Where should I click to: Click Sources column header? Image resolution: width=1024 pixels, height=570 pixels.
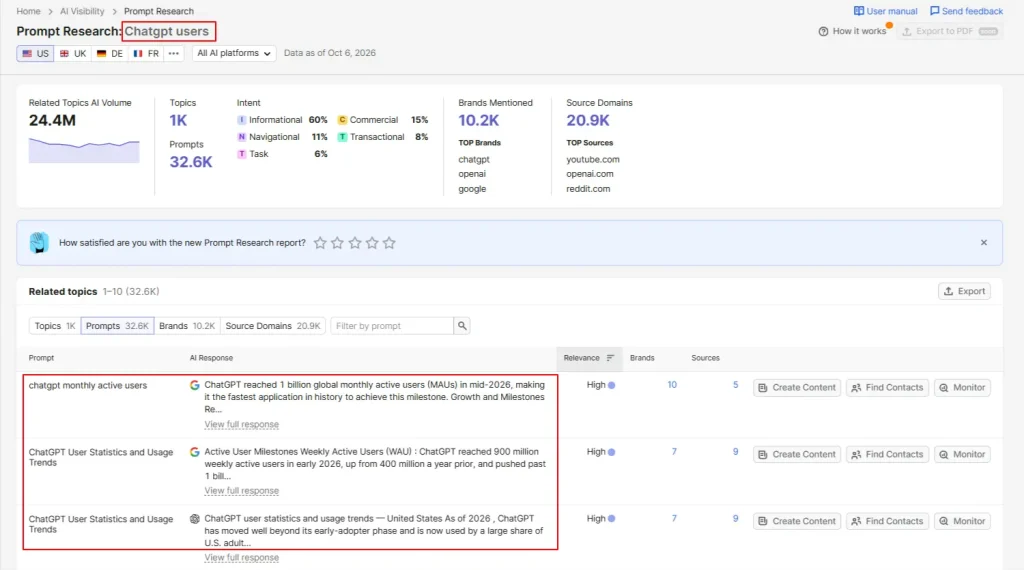[x=705, y=358]
